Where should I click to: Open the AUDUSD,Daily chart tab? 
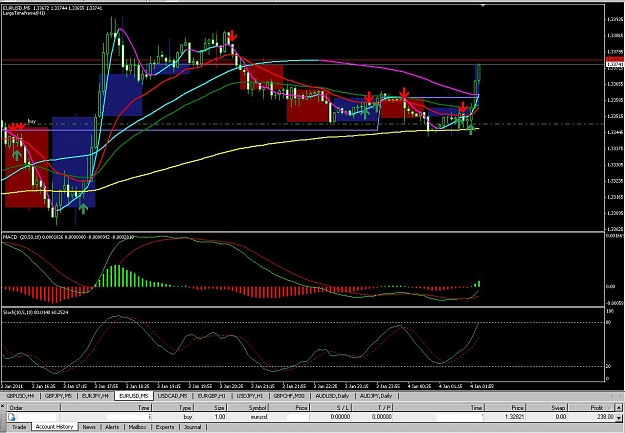pyautogui.click(x=332, y=396)
